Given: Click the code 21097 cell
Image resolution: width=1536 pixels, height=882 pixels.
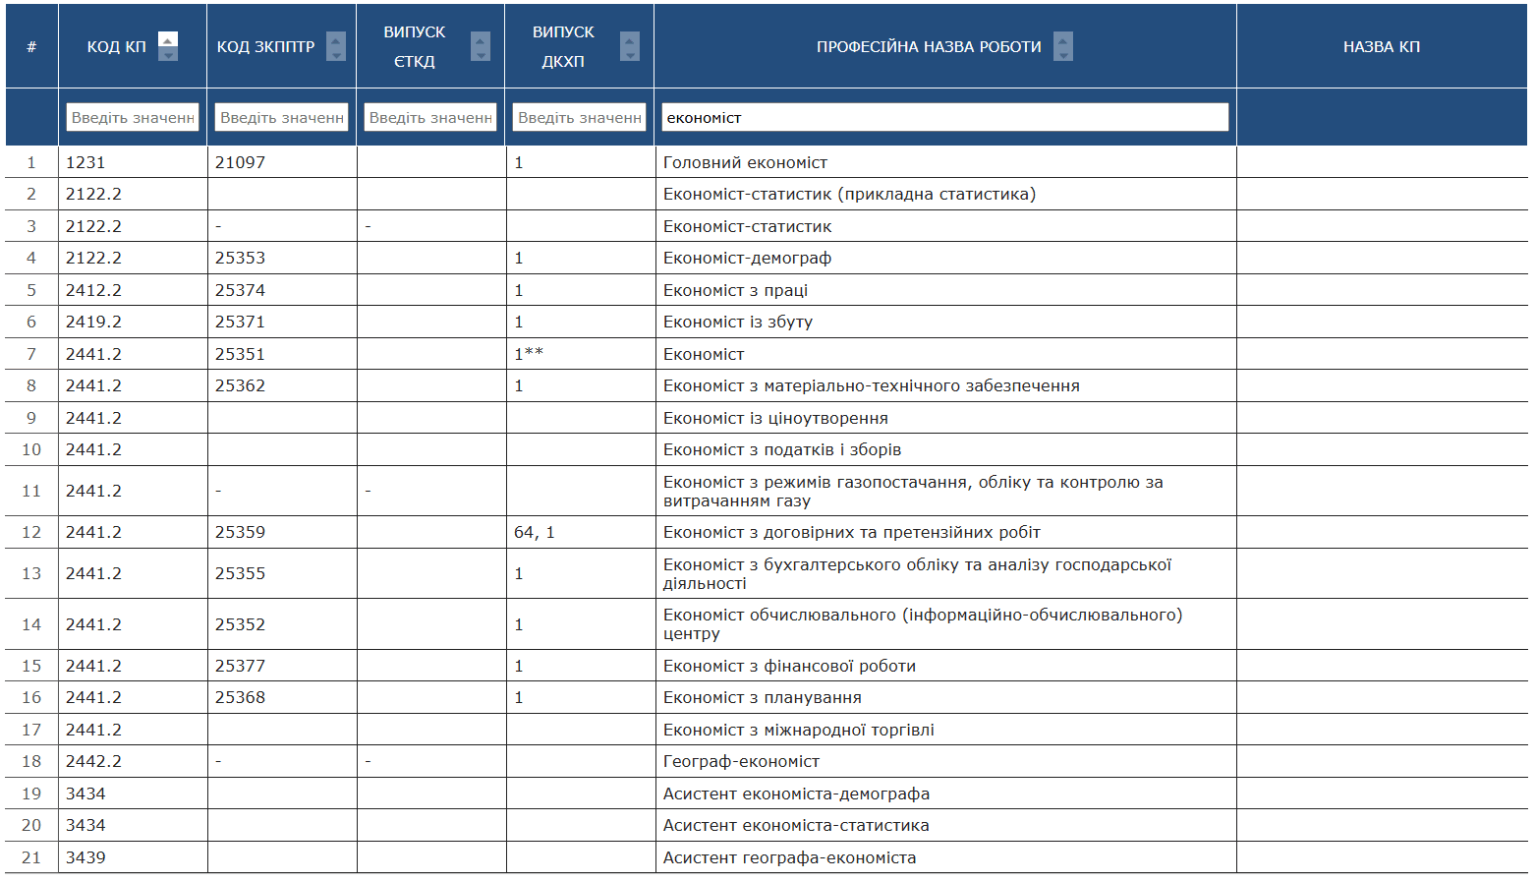Looking at the screenshot, I should click(x=240, y=163).
